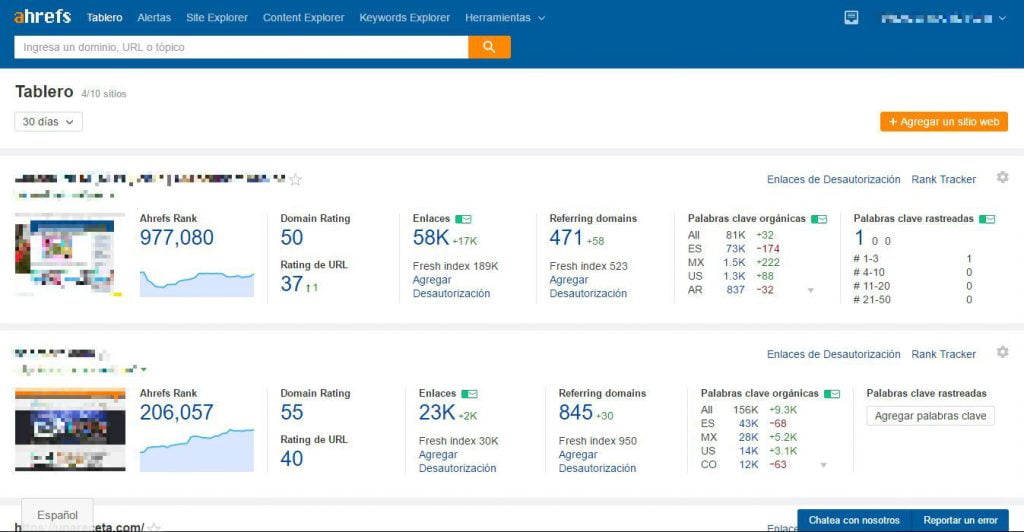Viewport: 1024px width, 532px height.
Task: Click the 845 referring domains value
Action: [575, 413]
